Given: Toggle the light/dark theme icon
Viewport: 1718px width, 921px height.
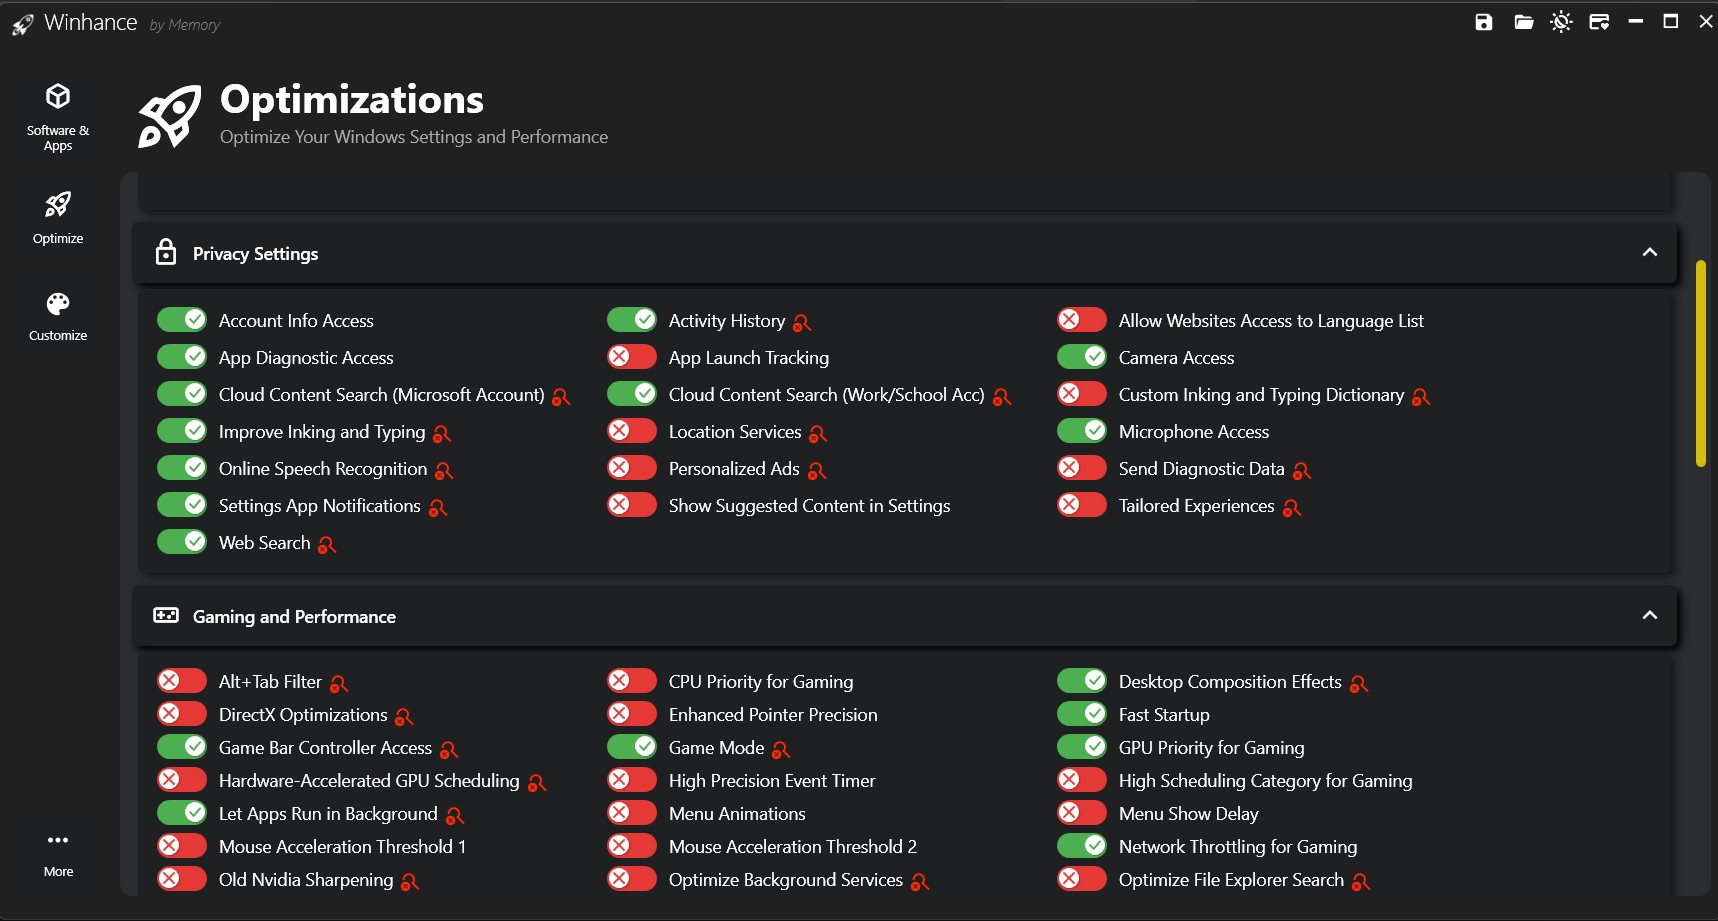Looking at the screenshot, I should [1561, 22].
